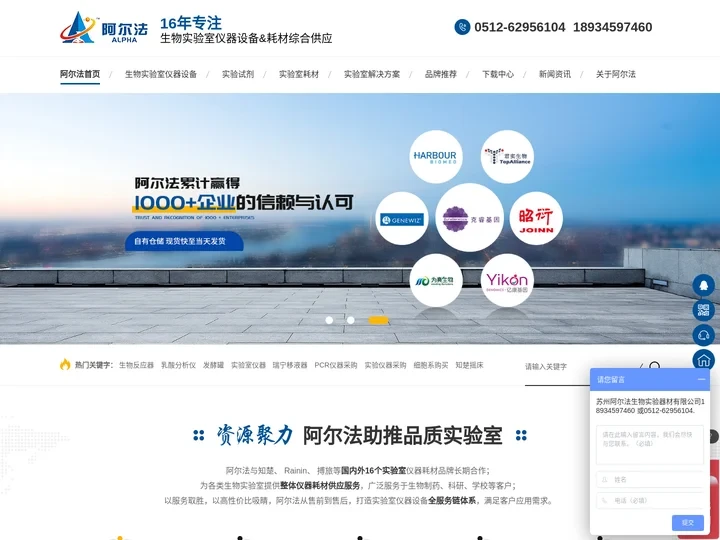This screenshot has height=540, width=720.
Task: Focus the 电话 phone field
Action: click(649, 501)
